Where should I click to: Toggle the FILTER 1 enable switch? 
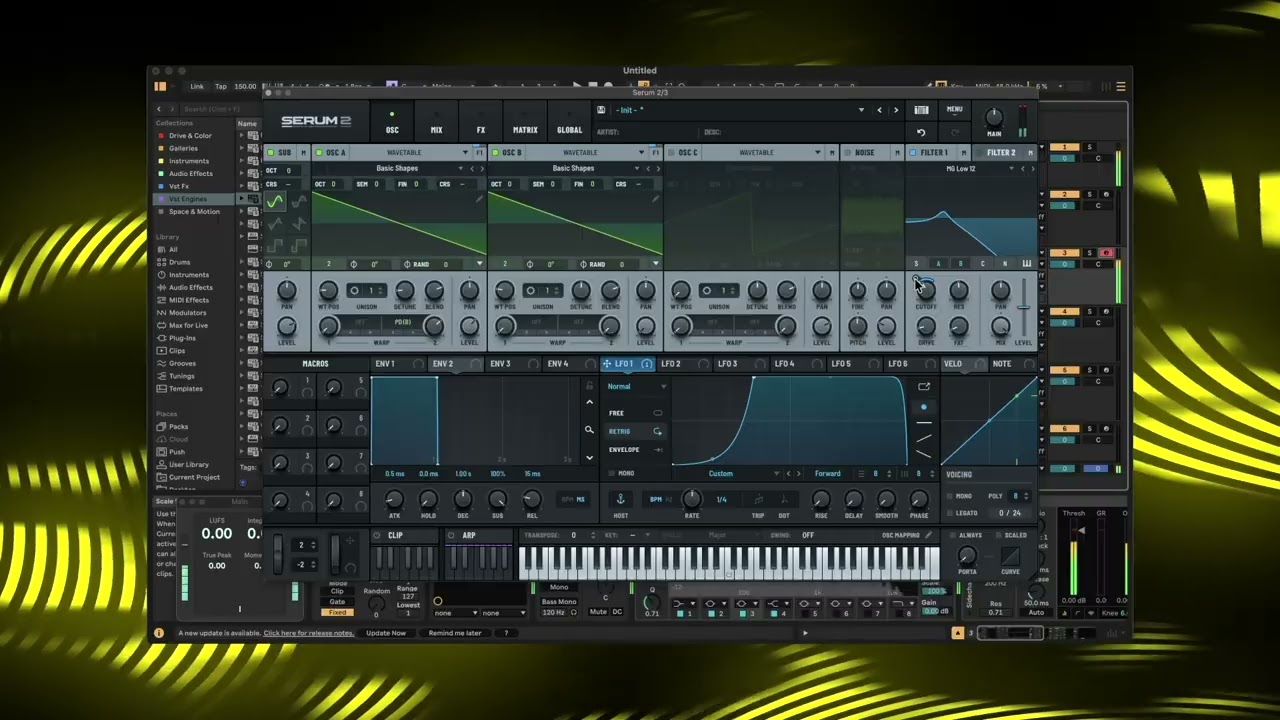(x=912, y=153)
